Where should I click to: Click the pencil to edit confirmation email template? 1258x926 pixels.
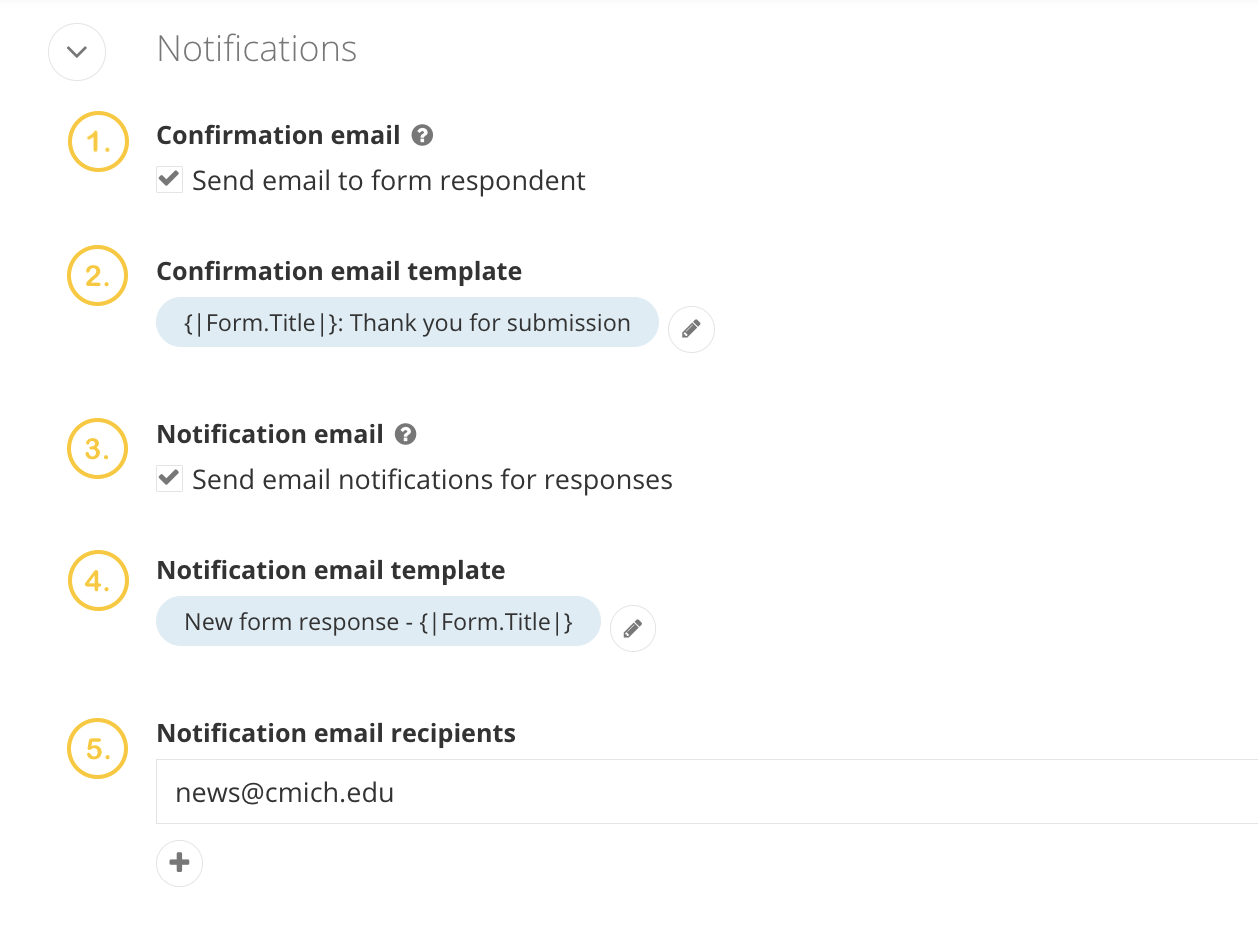coord(691,328)
